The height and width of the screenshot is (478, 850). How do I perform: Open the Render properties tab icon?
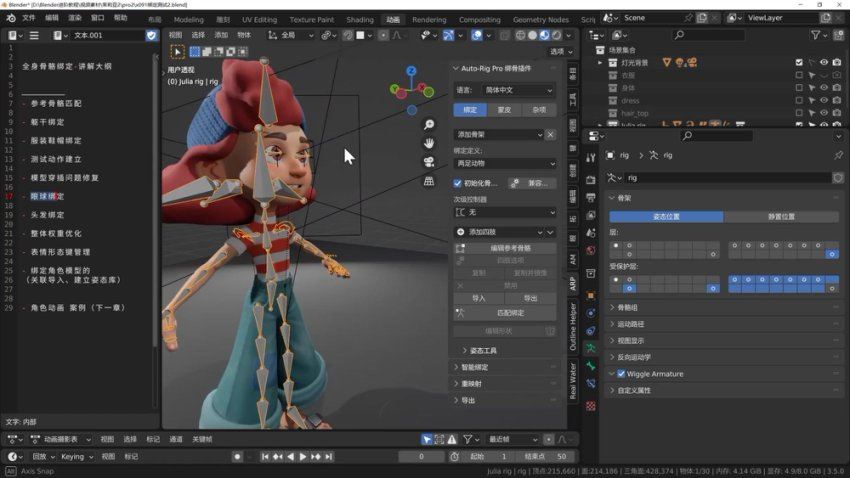(591, 179)
